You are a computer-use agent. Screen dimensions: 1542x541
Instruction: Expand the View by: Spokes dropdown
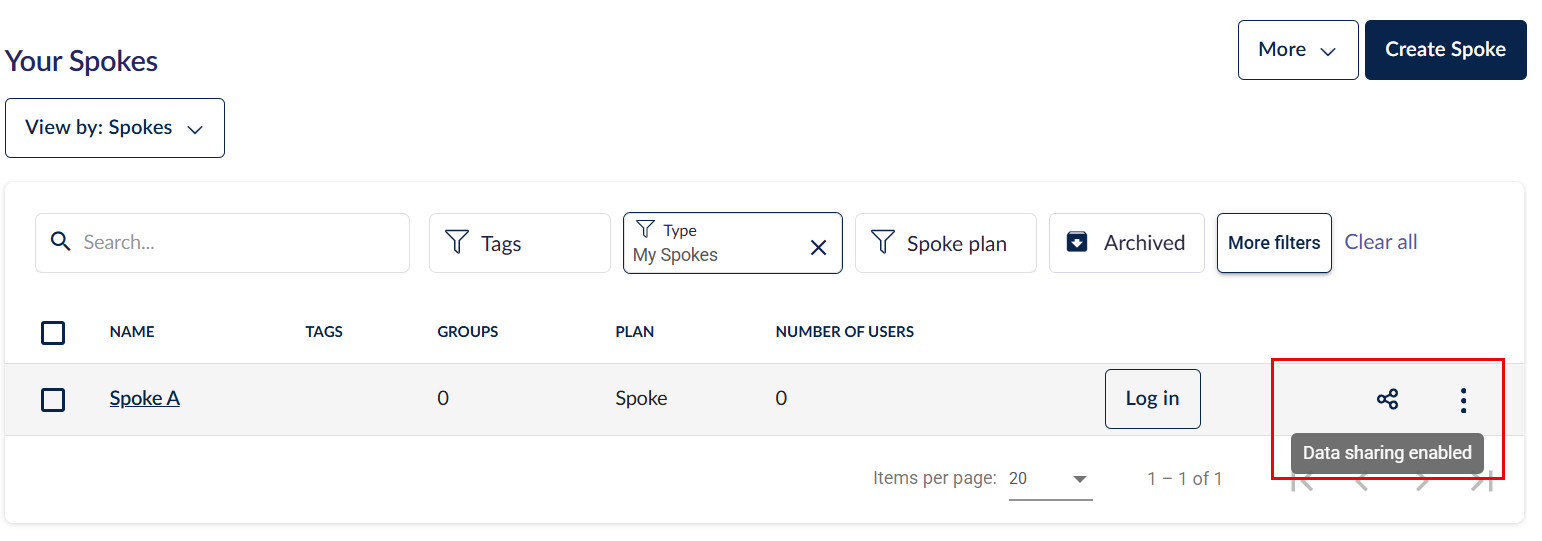click(114, 128)
